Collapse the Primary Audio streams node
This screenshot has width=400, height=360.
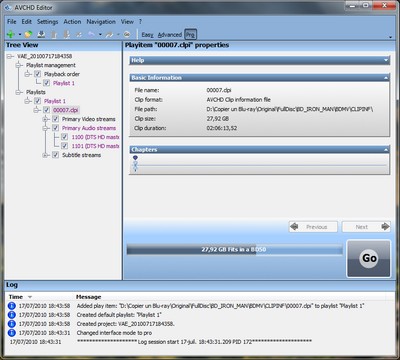tap(46, 128)
